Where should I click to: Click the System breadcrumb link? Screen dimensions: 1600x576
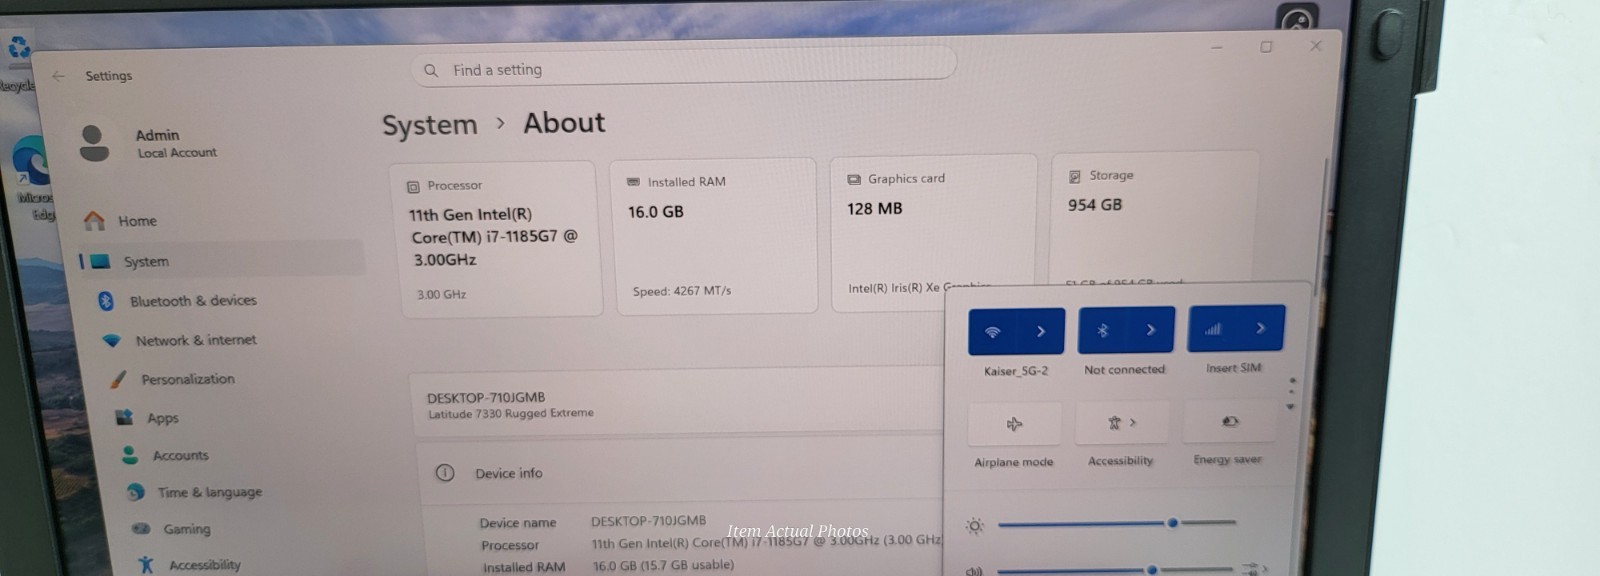(430, 125)
